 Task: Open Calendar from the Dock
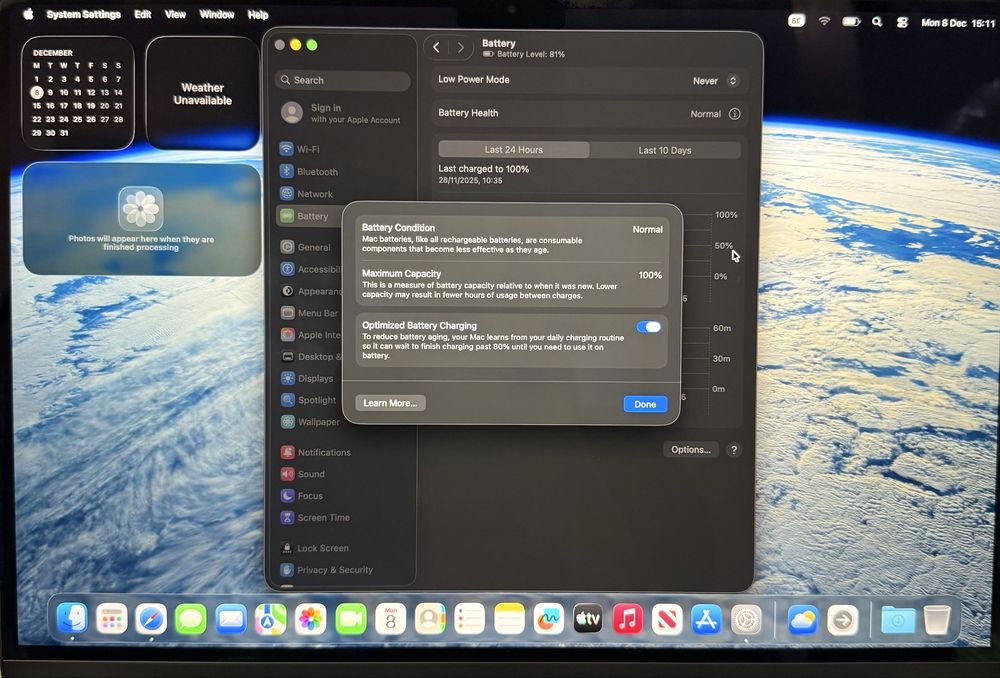tap(390, 619)
